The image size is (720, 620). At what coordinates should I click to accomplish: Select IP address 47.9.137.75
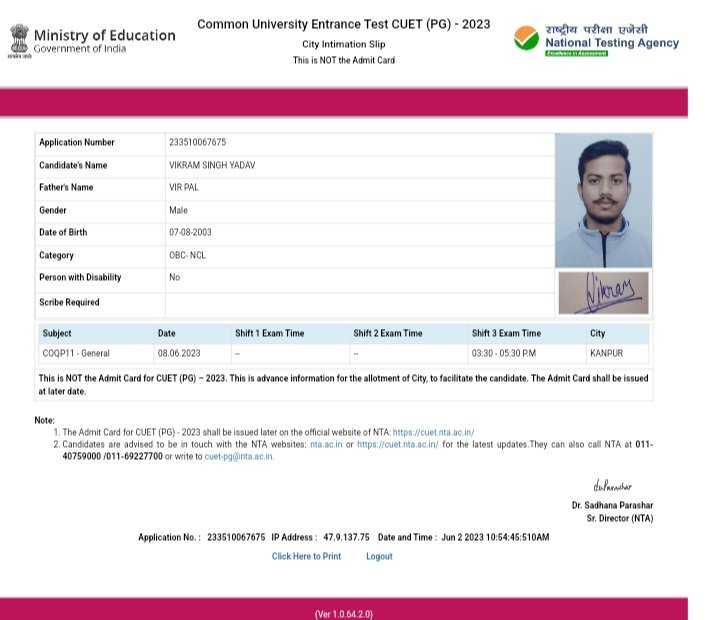coord(346,537)
